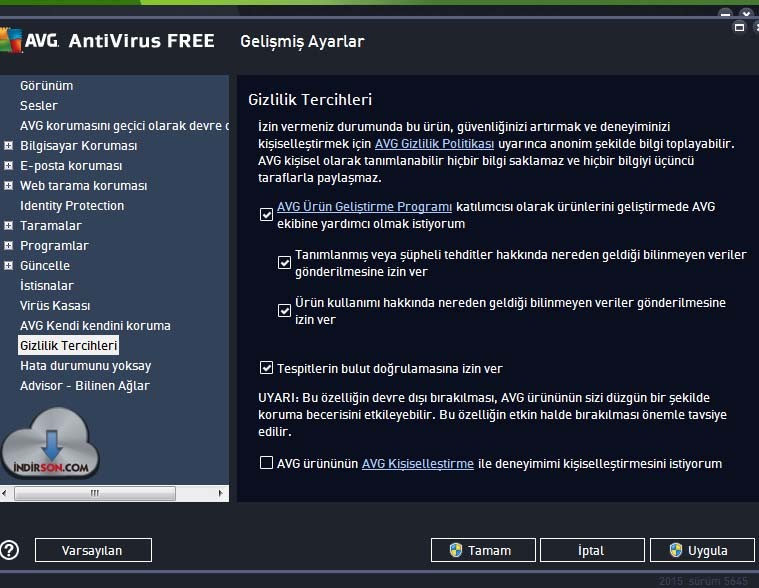Select Web tarama koruması label

click(x=83, y=186)
